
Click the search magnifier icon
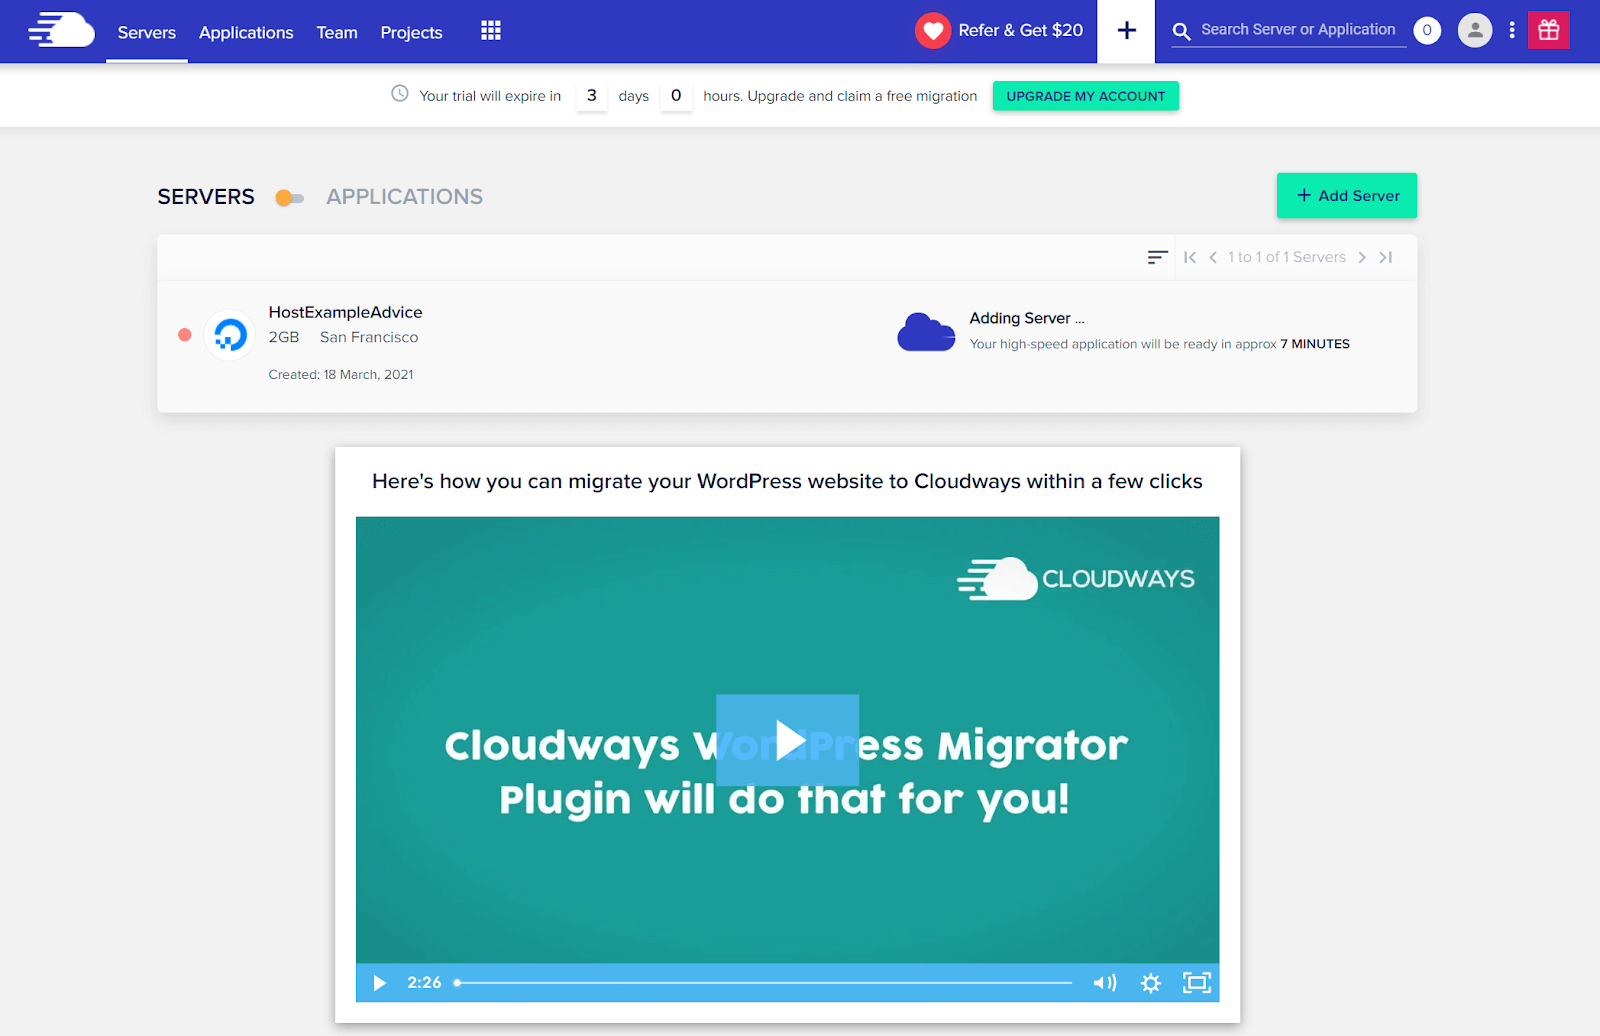(1181, 31)
